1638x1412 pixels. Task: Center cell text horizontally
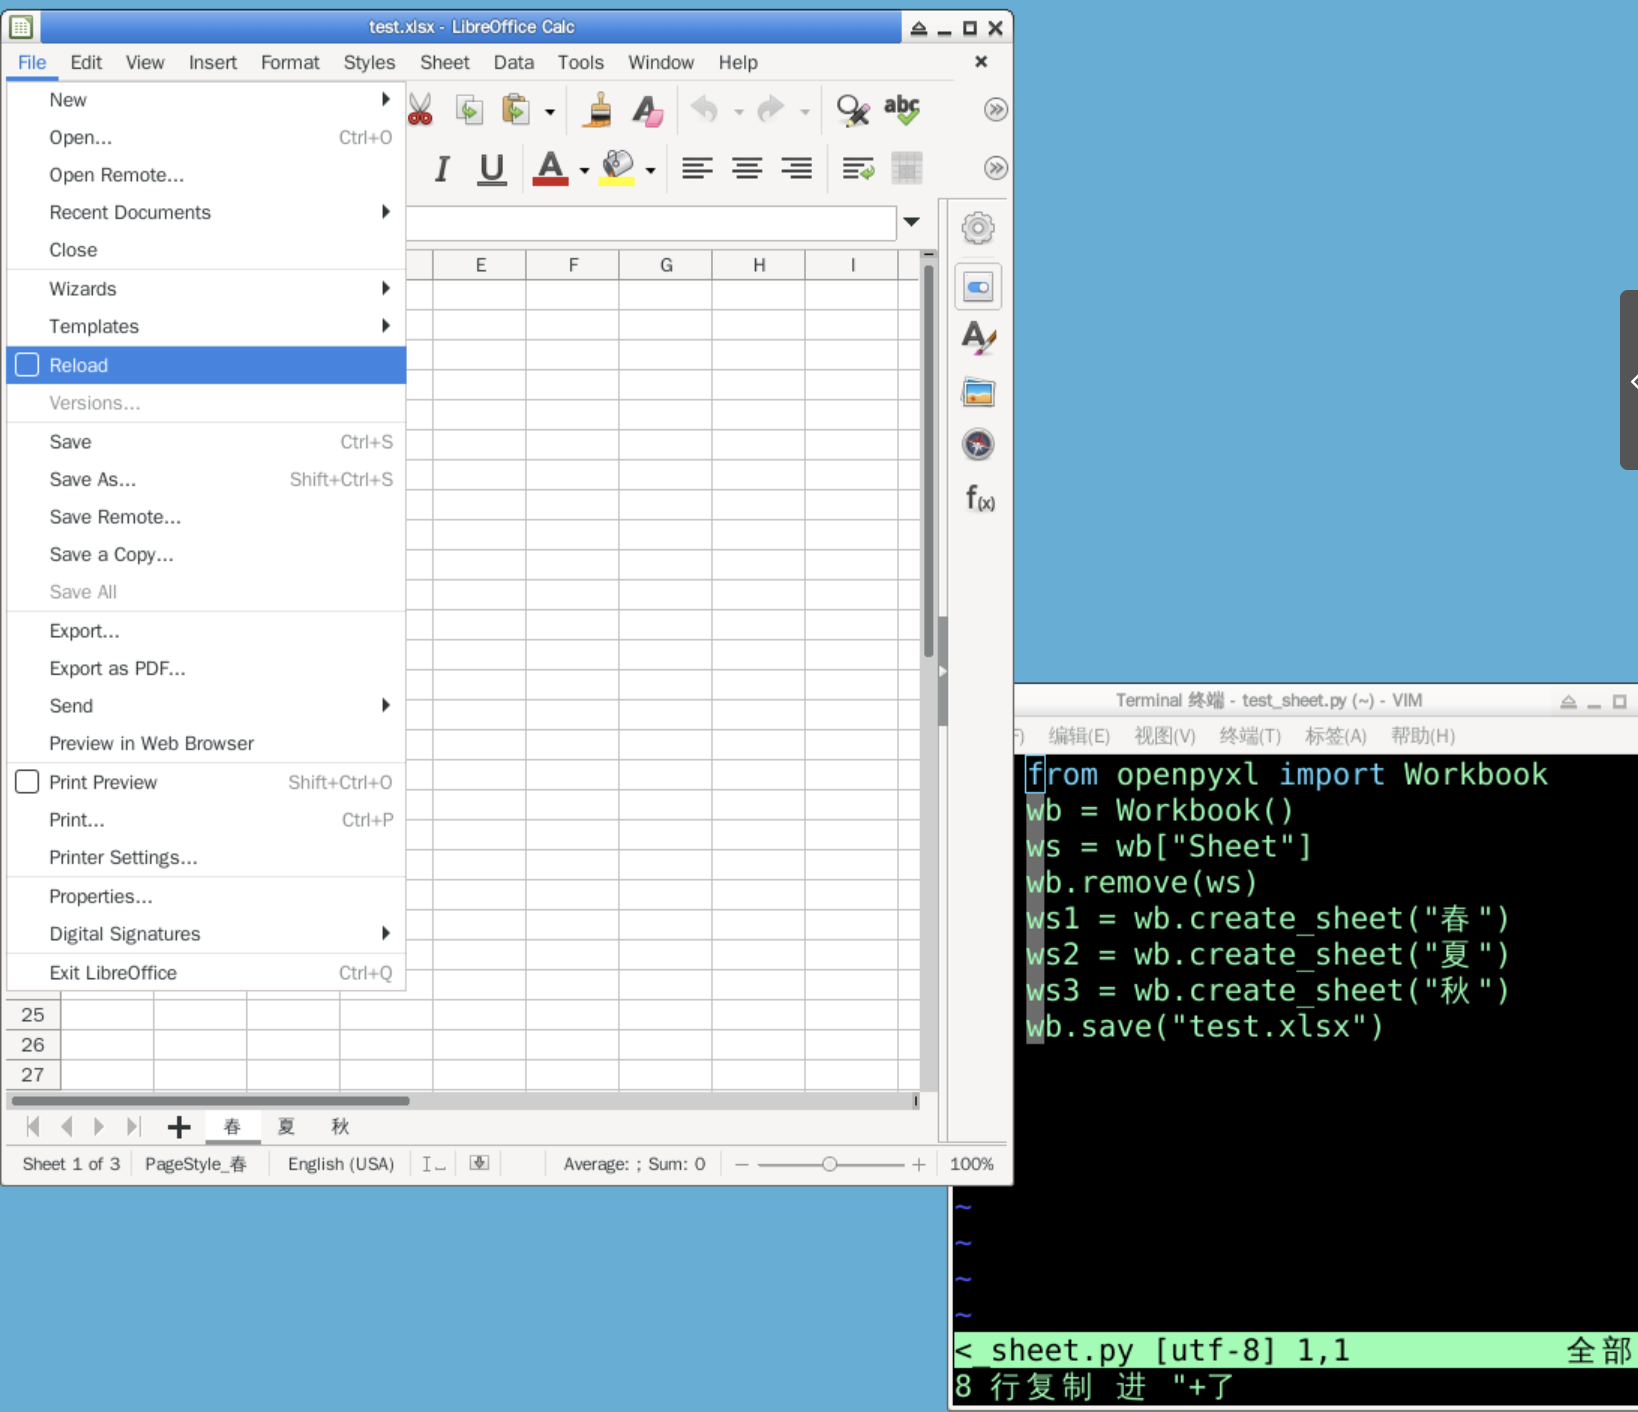click(x=747, y=168)
